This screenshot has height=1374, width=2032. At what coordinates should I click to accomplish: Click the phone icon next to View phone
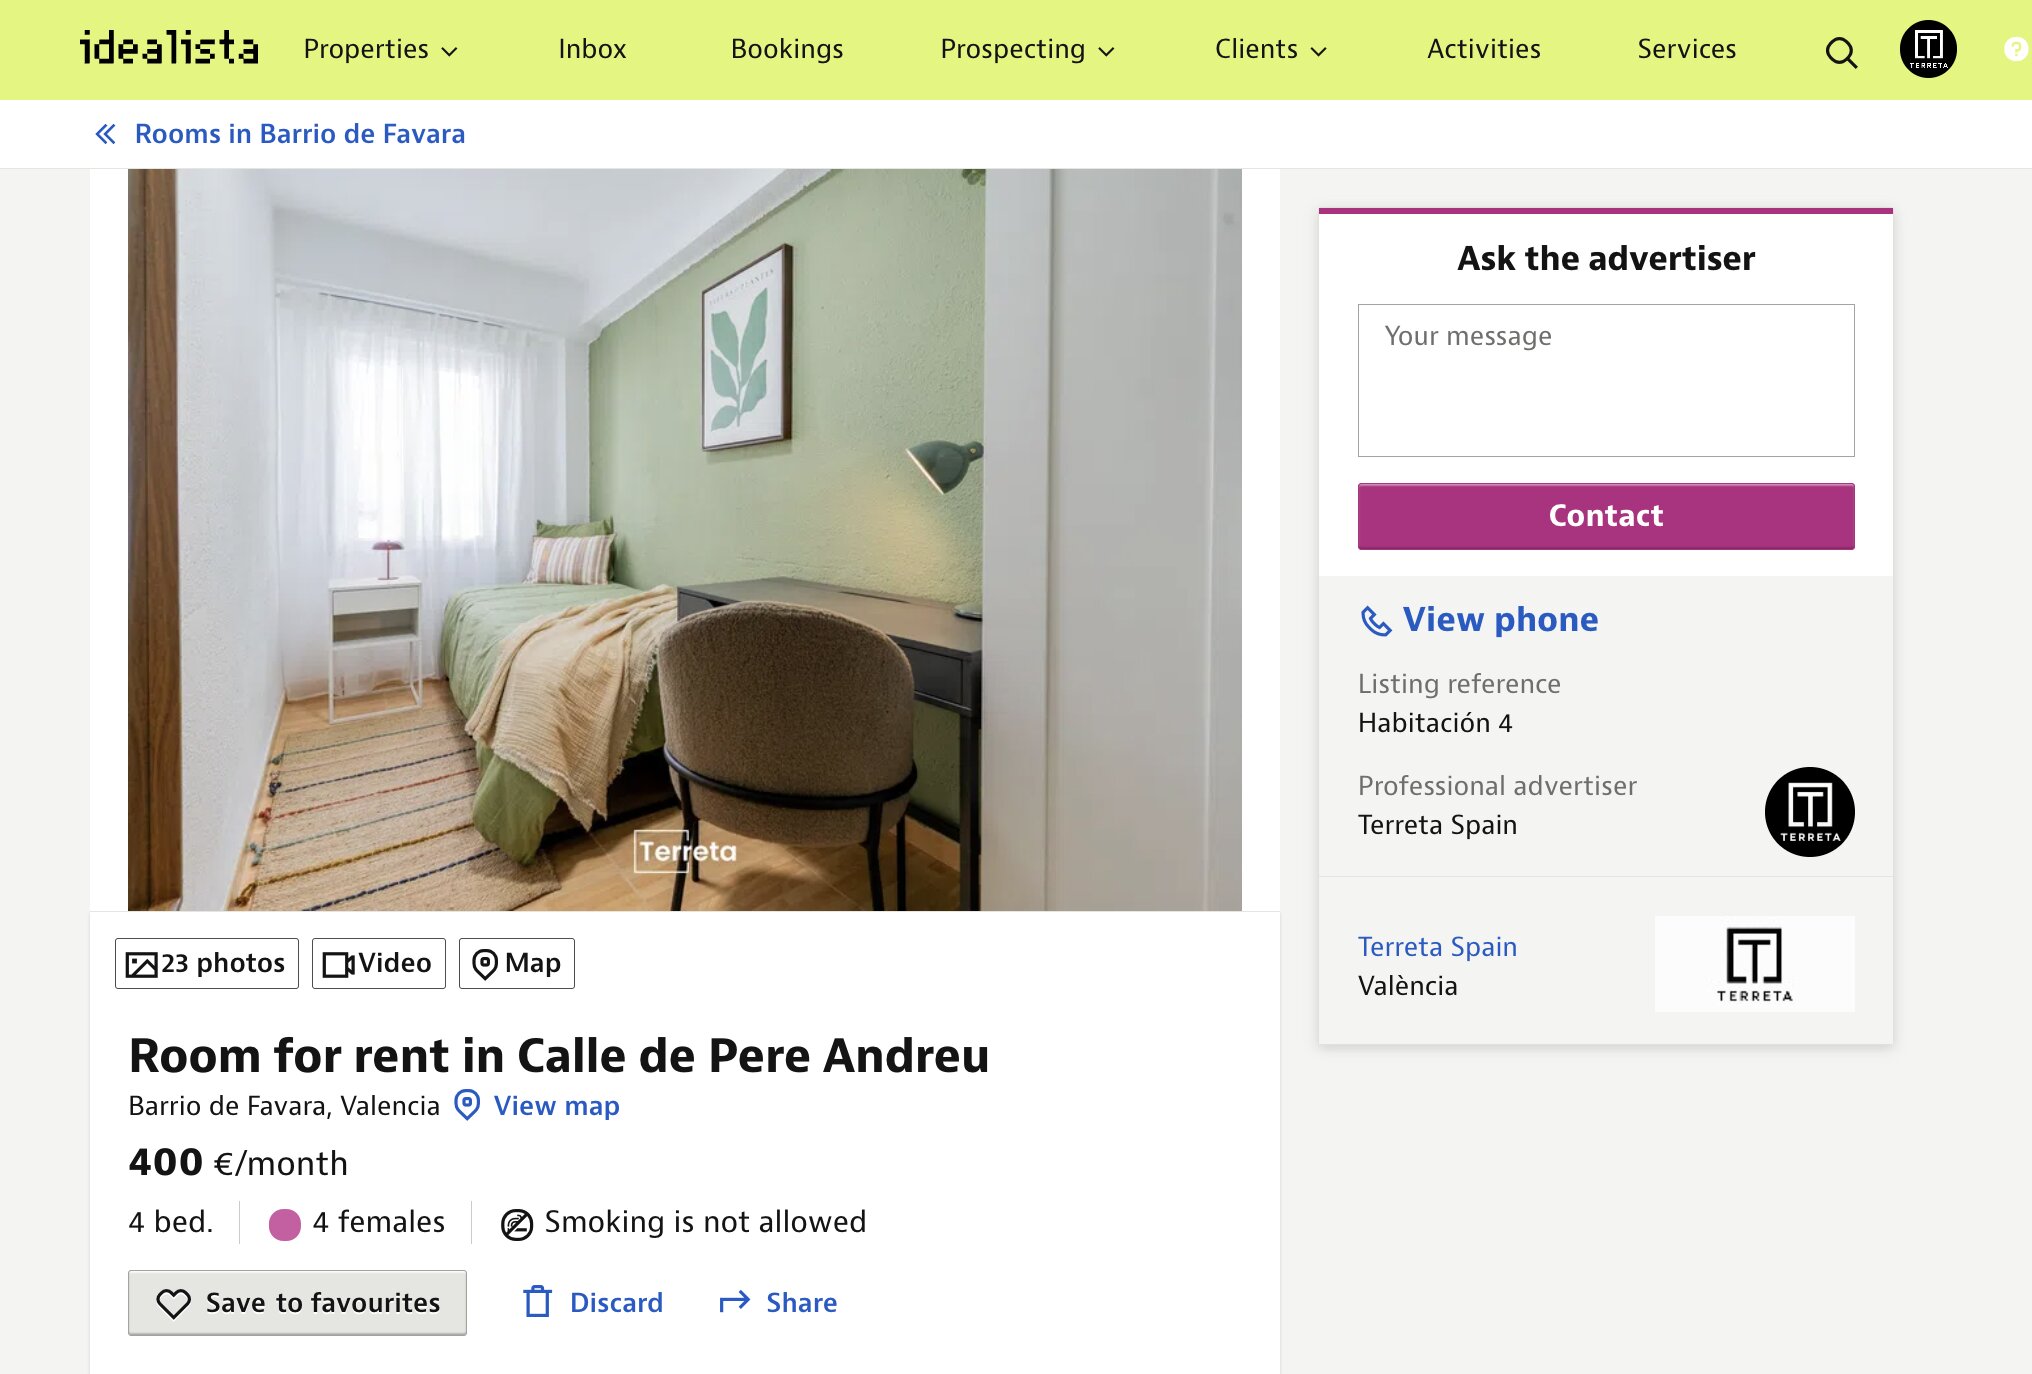click(1376, 621)
